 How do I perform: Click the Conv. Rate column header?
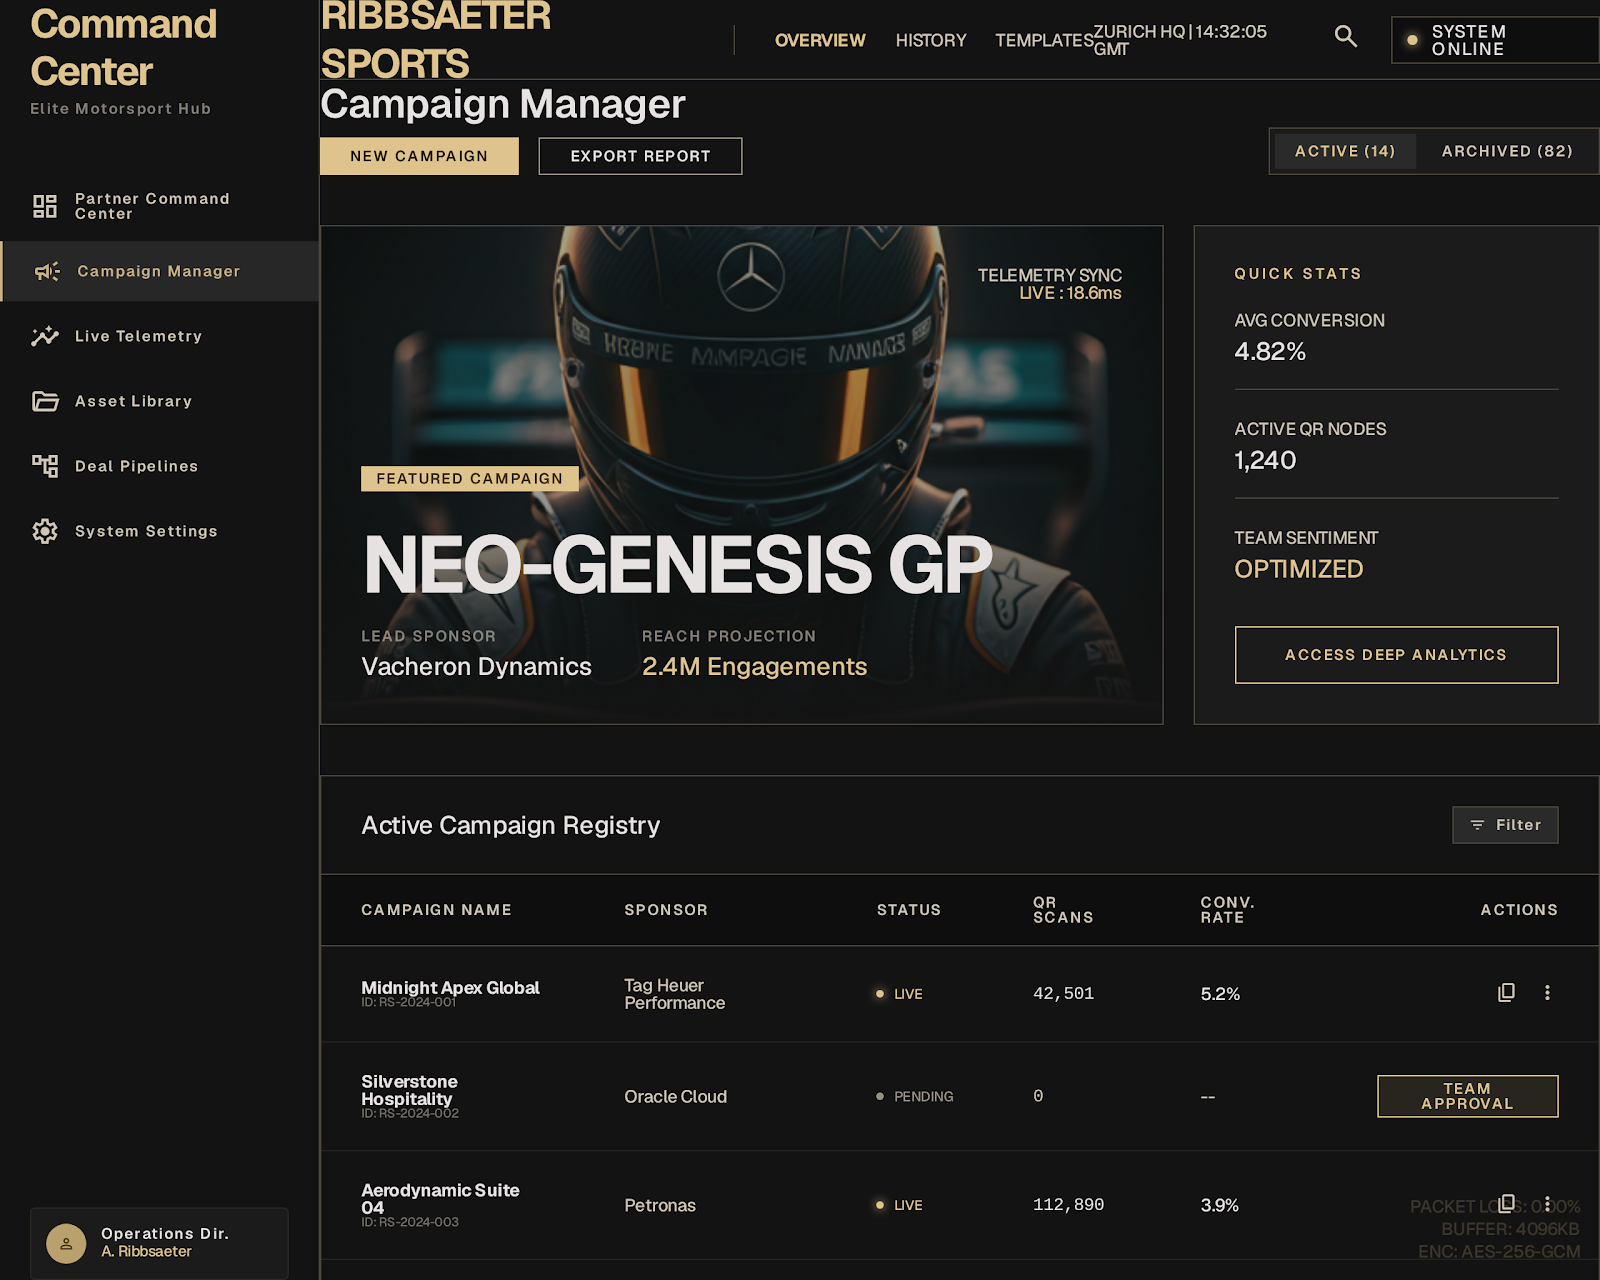1227,910
